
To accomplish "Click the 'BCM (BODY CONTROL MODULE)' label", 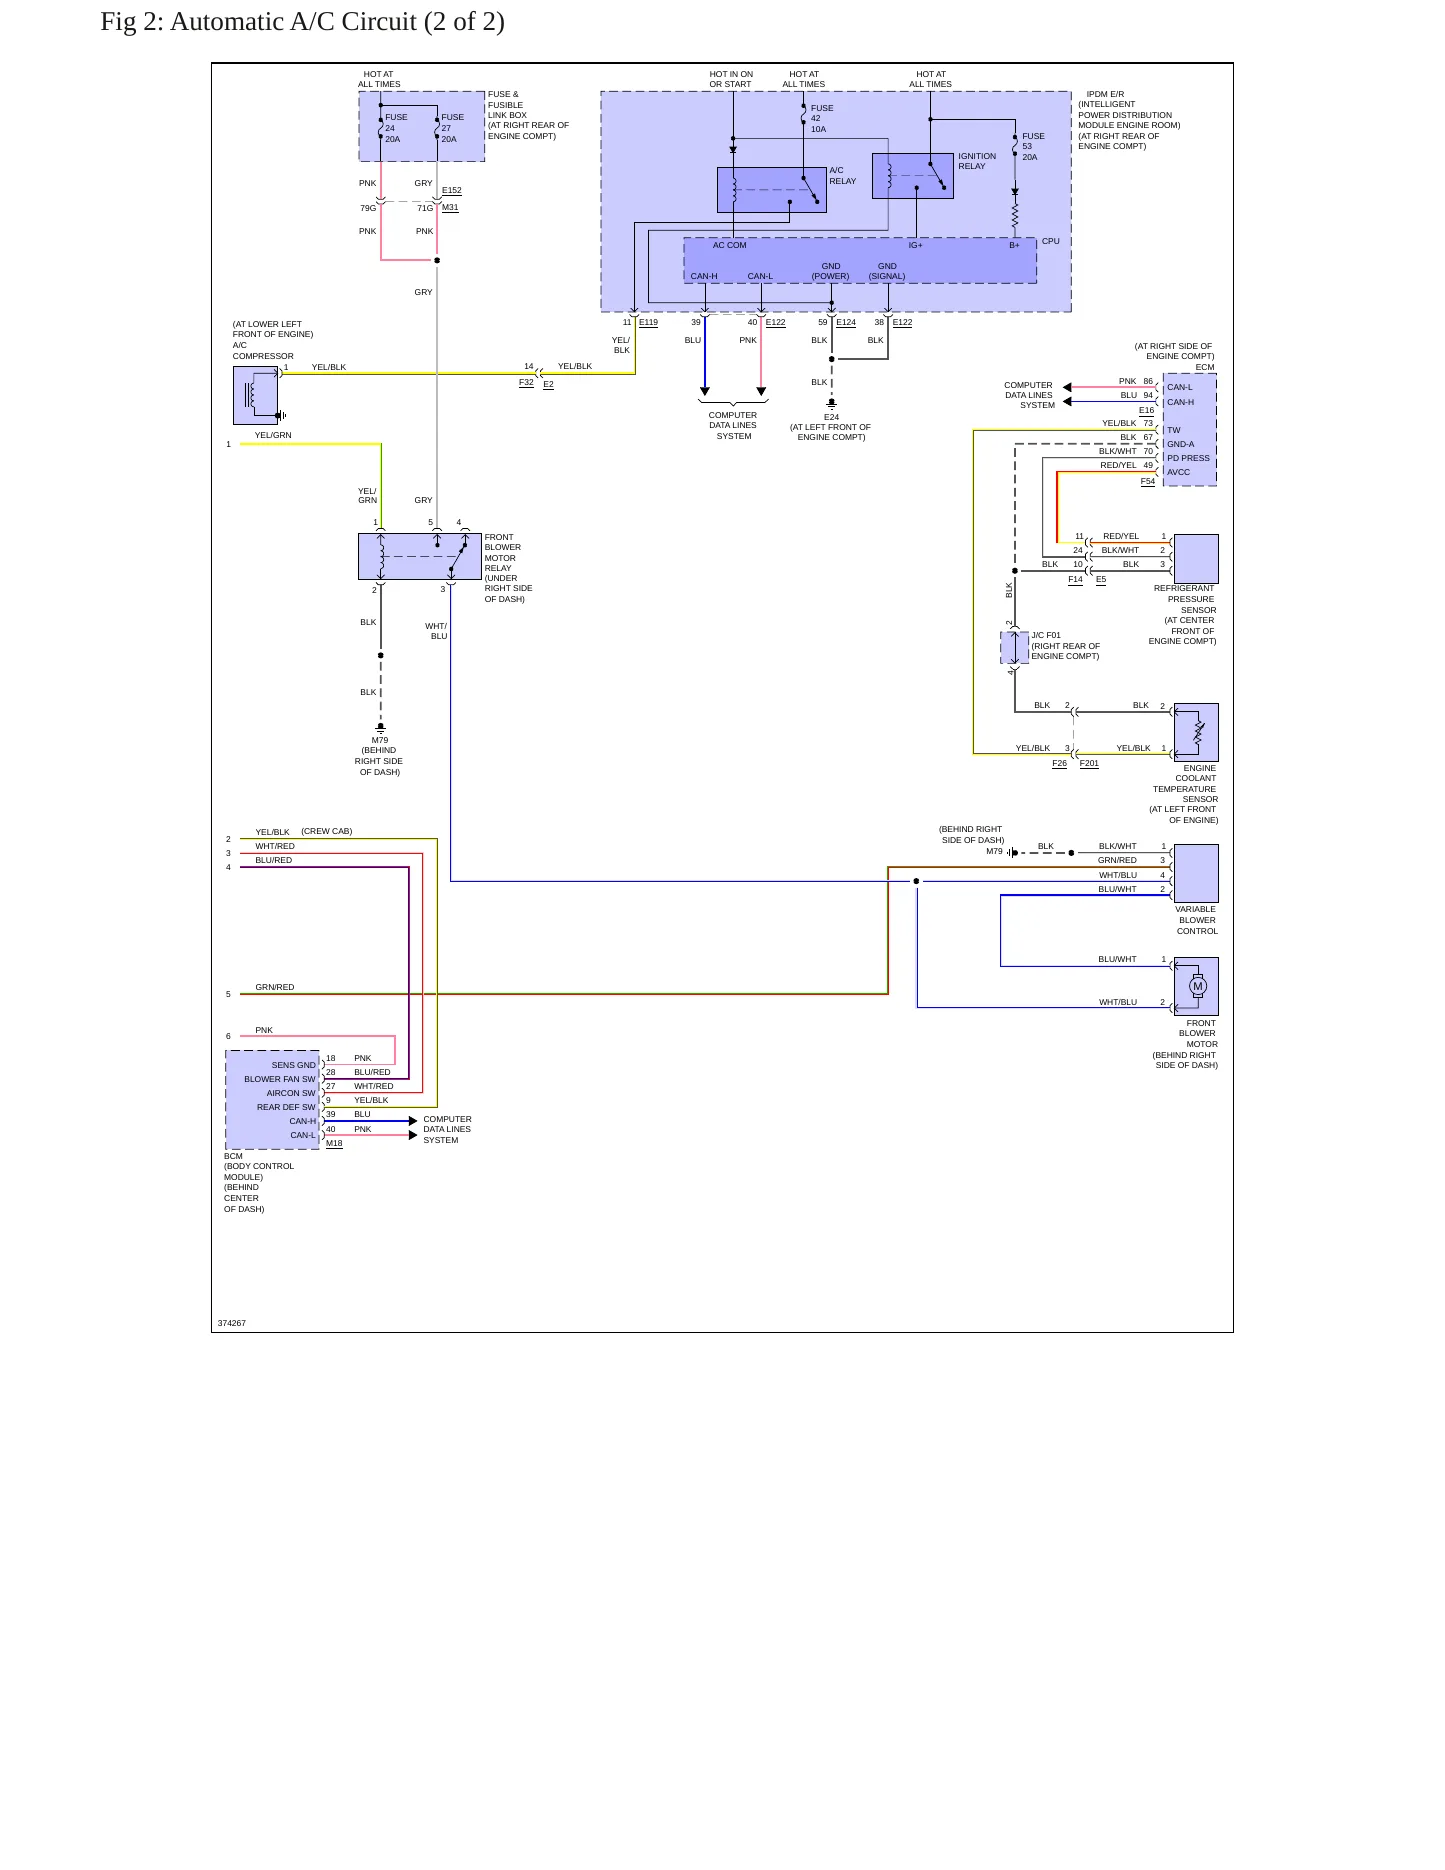I will coord(259,1182).
